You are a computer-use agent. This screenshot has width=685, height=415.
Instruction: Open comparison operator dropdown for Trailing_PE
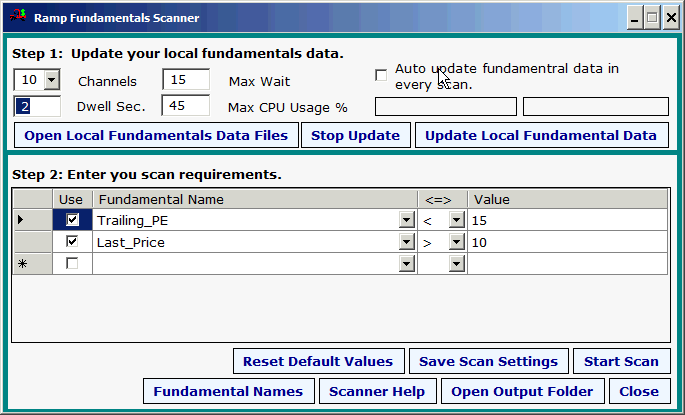457,220
